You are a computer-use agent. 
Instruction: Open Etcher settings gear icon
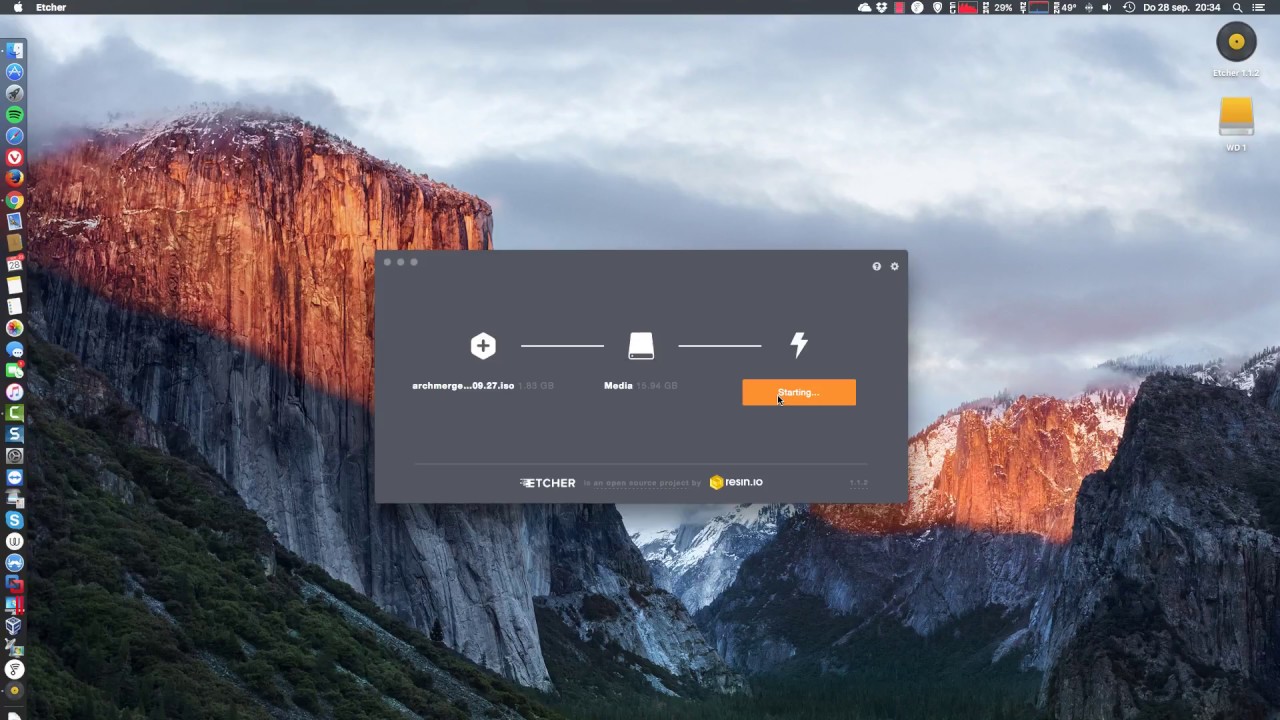[895, 266]
